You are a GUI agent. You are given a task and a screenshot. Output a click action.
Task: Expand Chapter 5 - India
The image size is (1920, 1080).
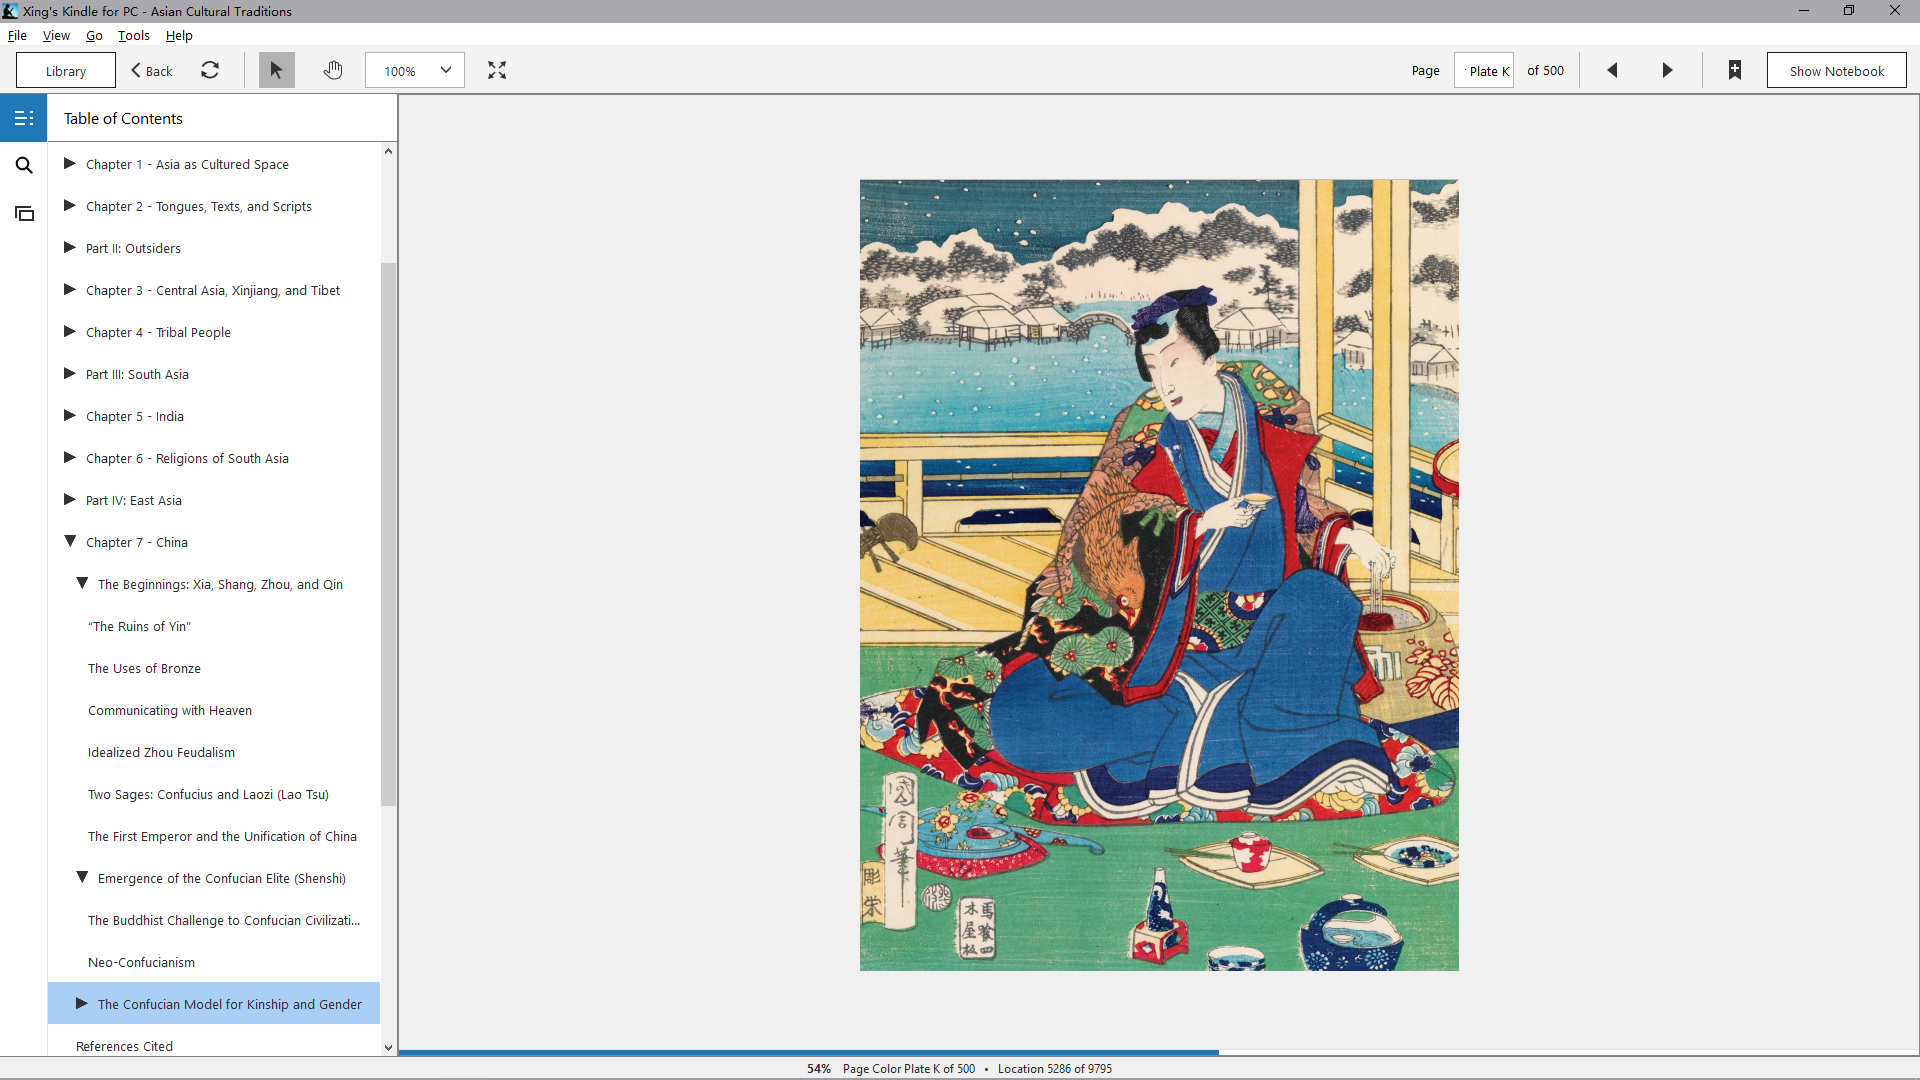[70, 415]
